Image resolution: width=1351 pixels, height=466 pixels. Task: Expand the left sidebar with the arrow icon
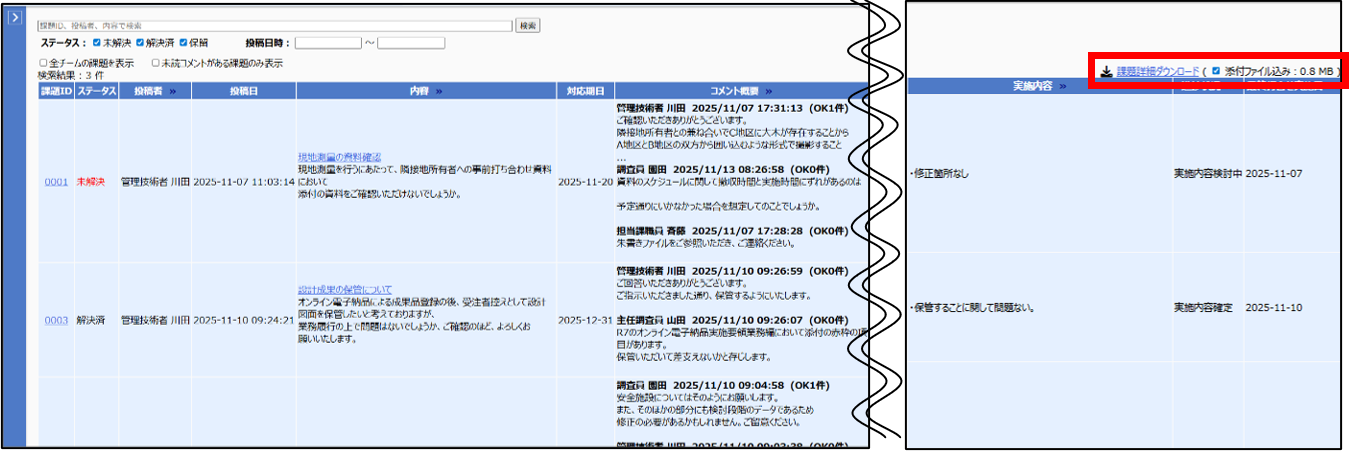point(15,19)
